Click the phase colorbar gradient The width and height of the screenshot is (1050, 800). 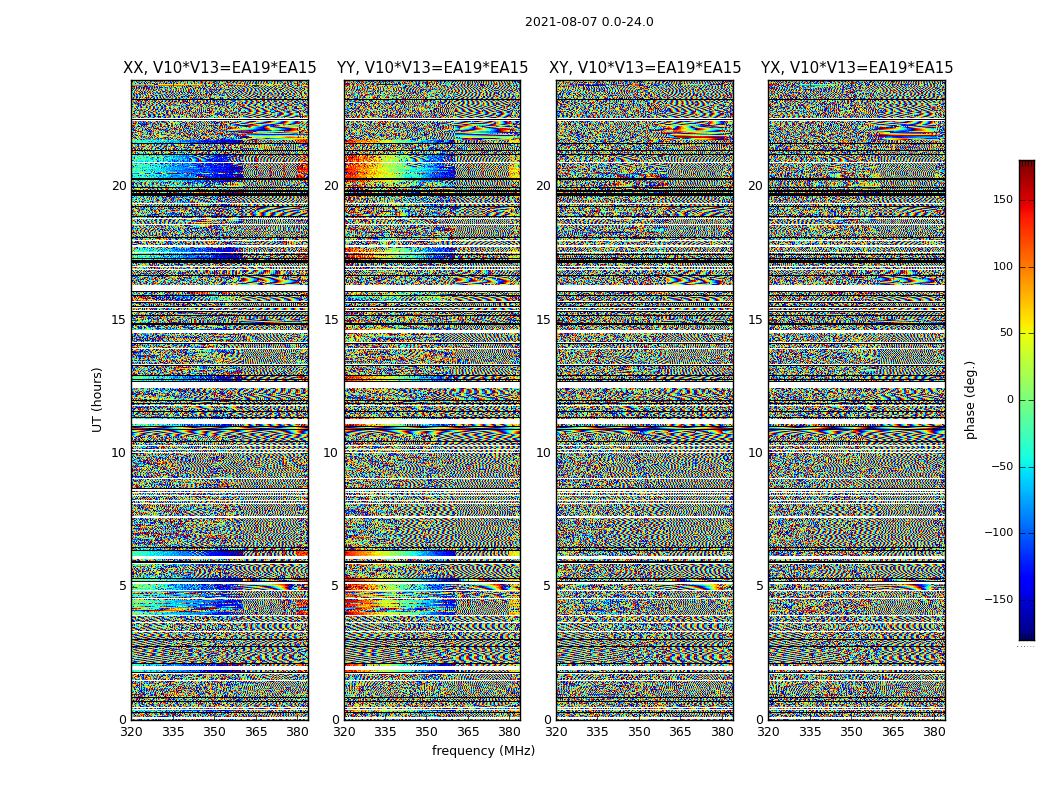tap(1027, 400)
